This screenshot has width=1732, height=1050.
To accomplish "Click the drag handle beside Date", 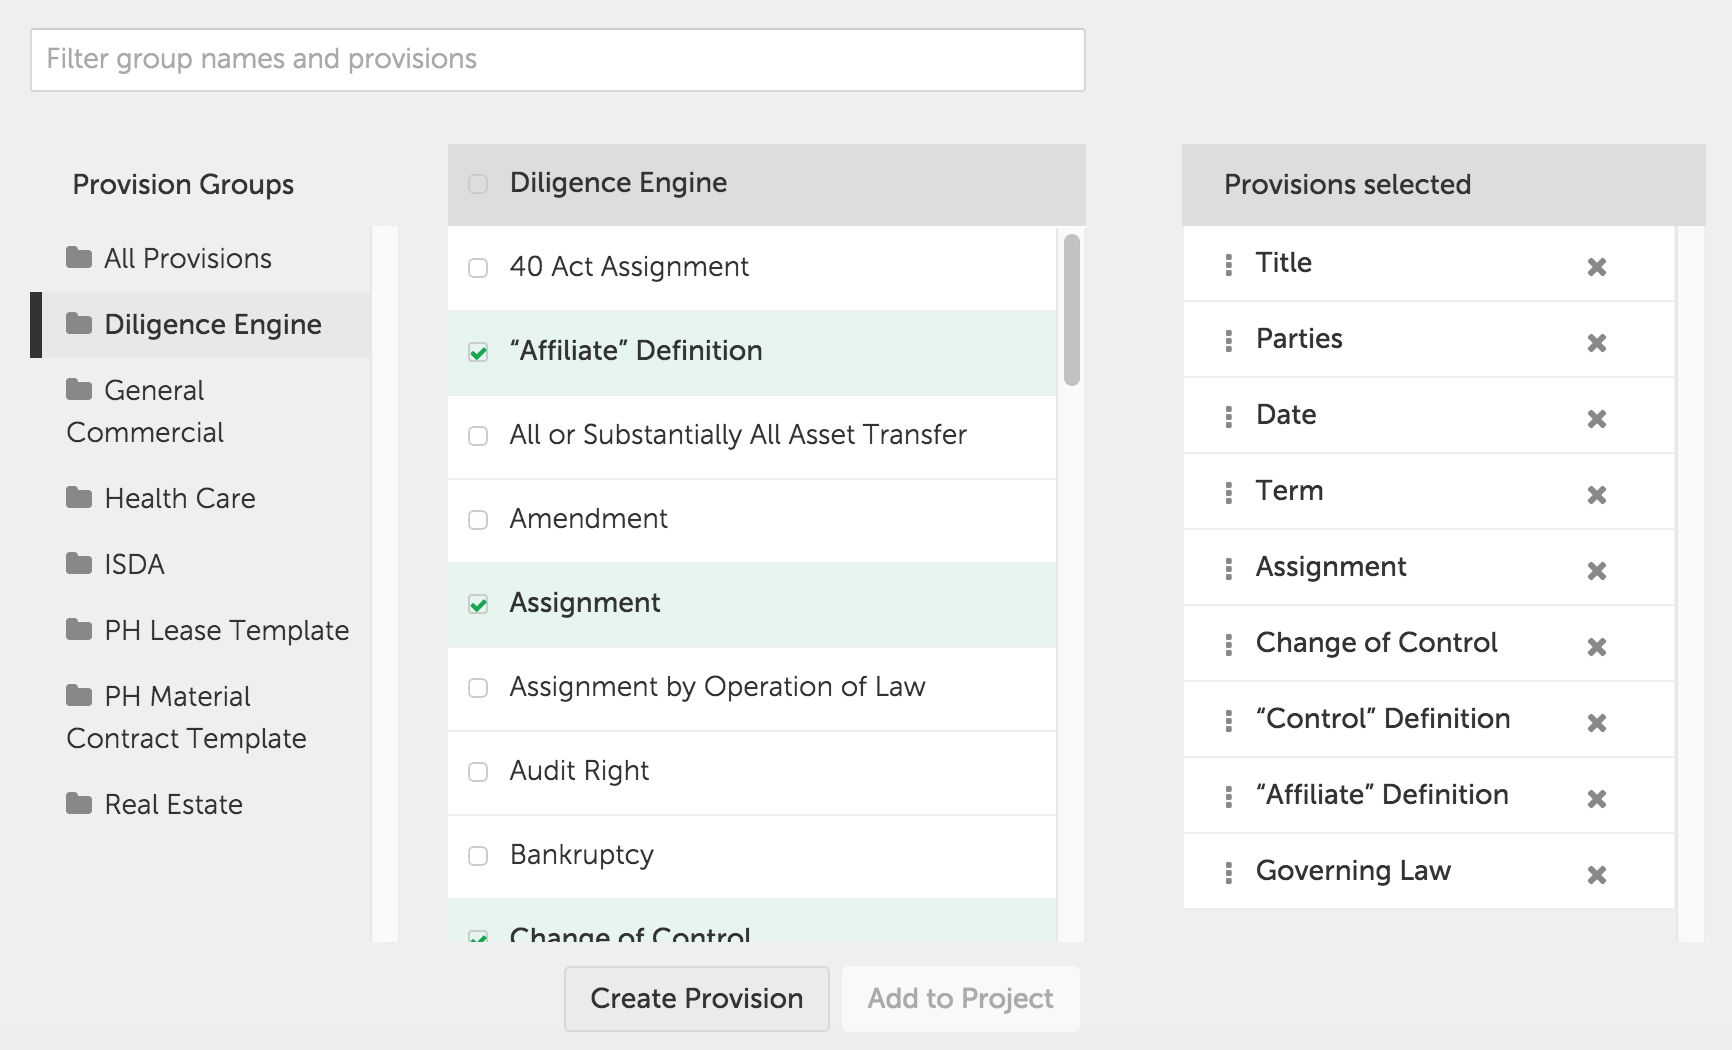I will coord(1229,417).
